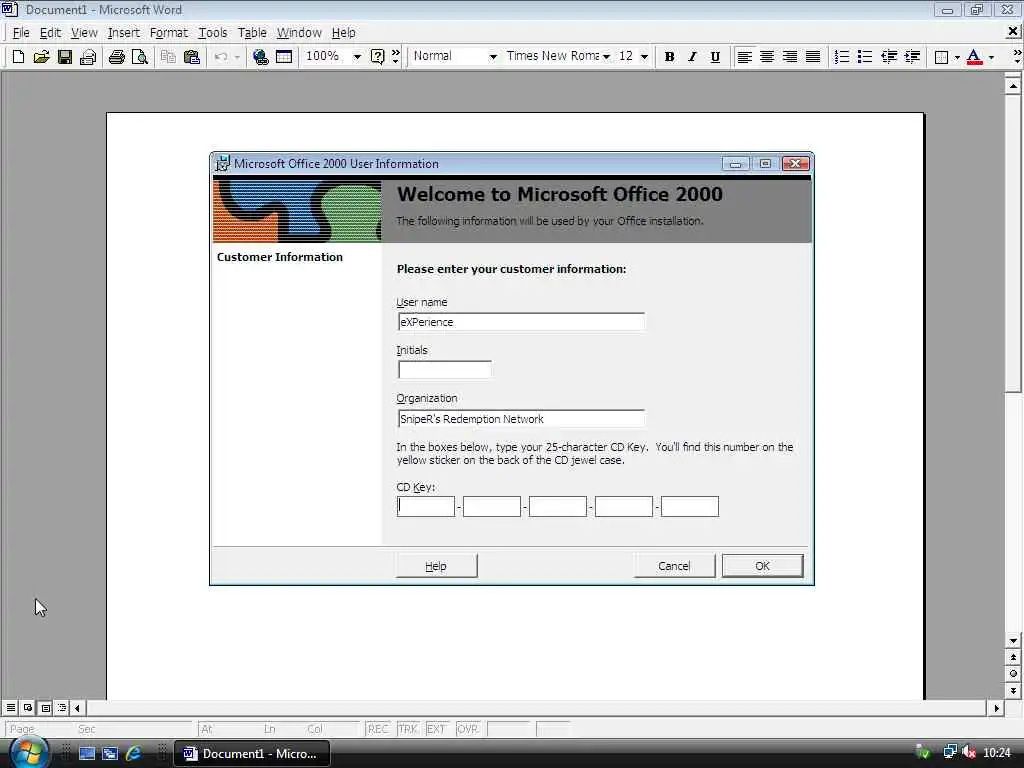Set Align Right paragraph alignment
1024x768 pixels.
(790, 57)
